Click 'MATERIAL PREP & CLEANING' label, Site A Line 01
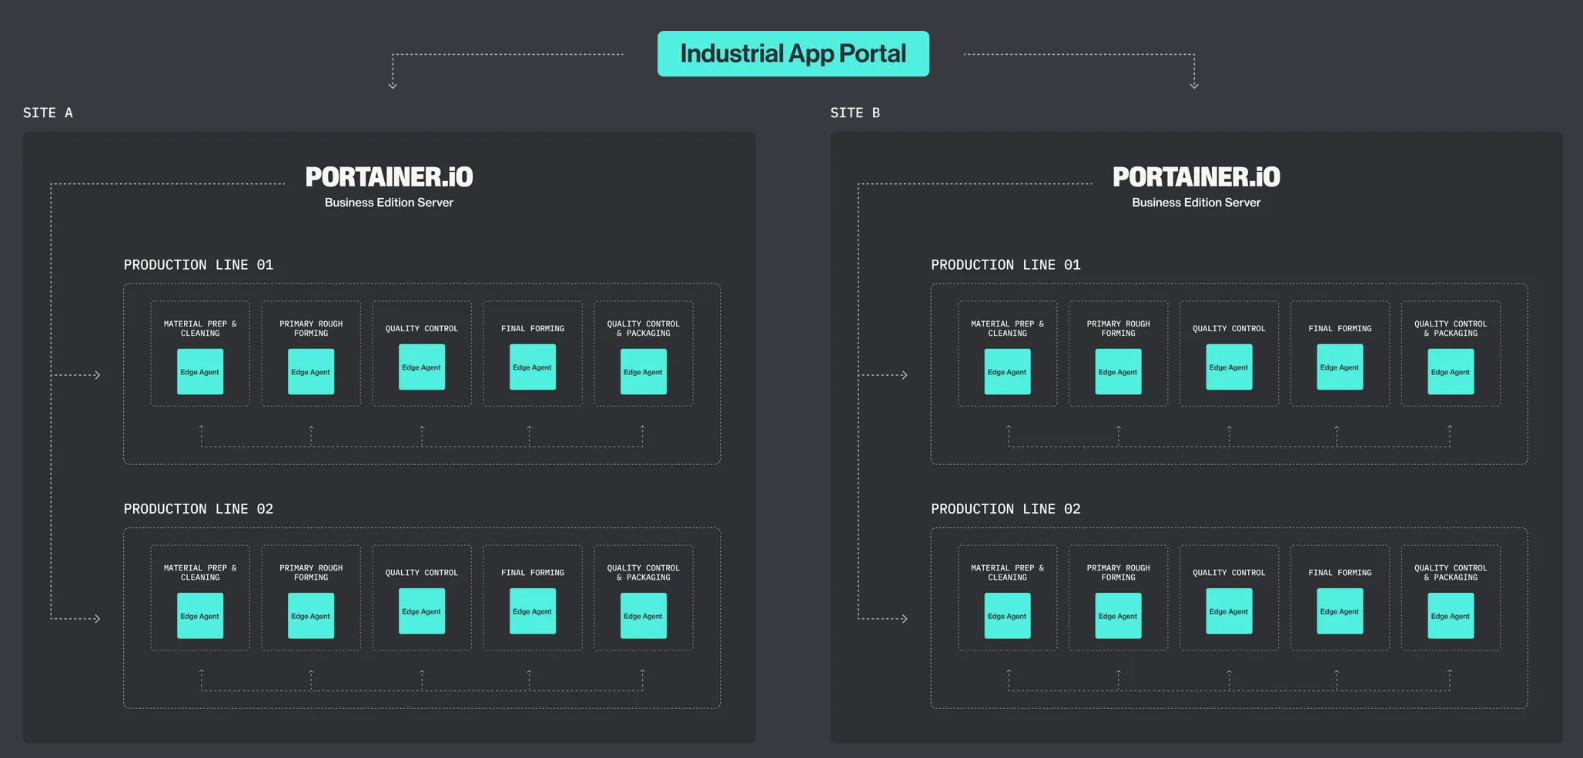This screenshot has width=1583, height=758. pyautogui.click(x=200, y=329)
